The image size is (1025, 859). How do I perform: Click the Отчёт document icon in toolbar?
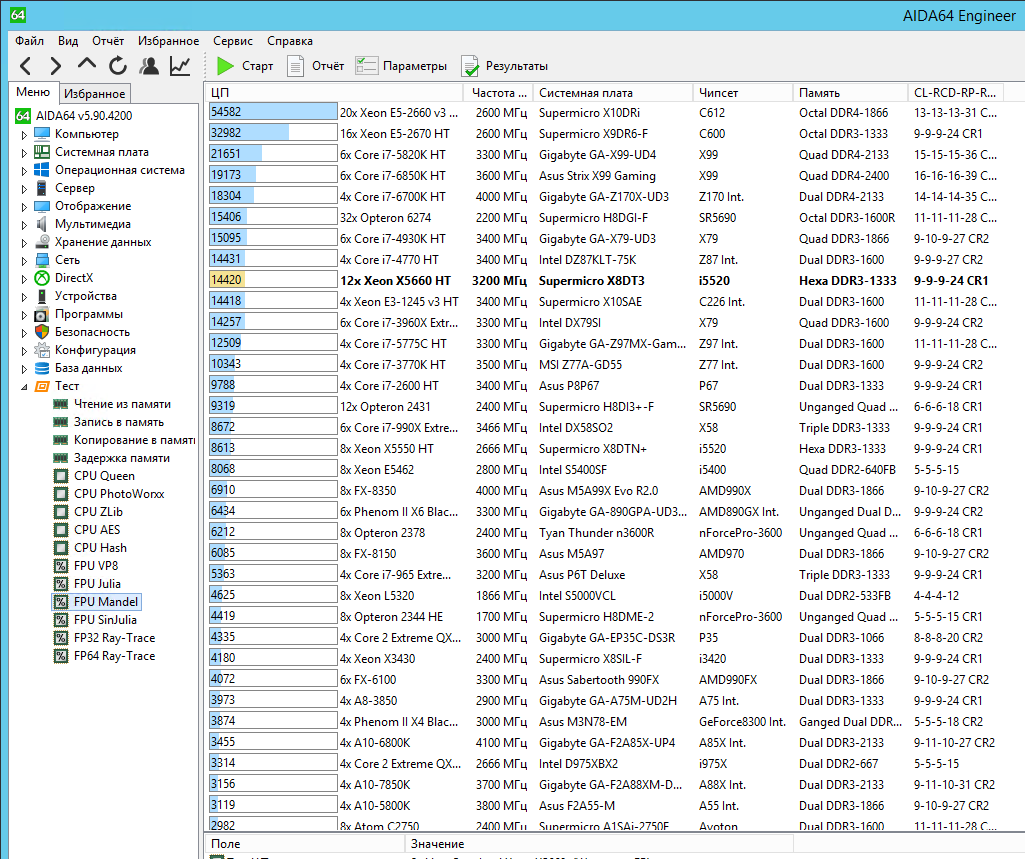pyautogui.click(x=295, y=66)
